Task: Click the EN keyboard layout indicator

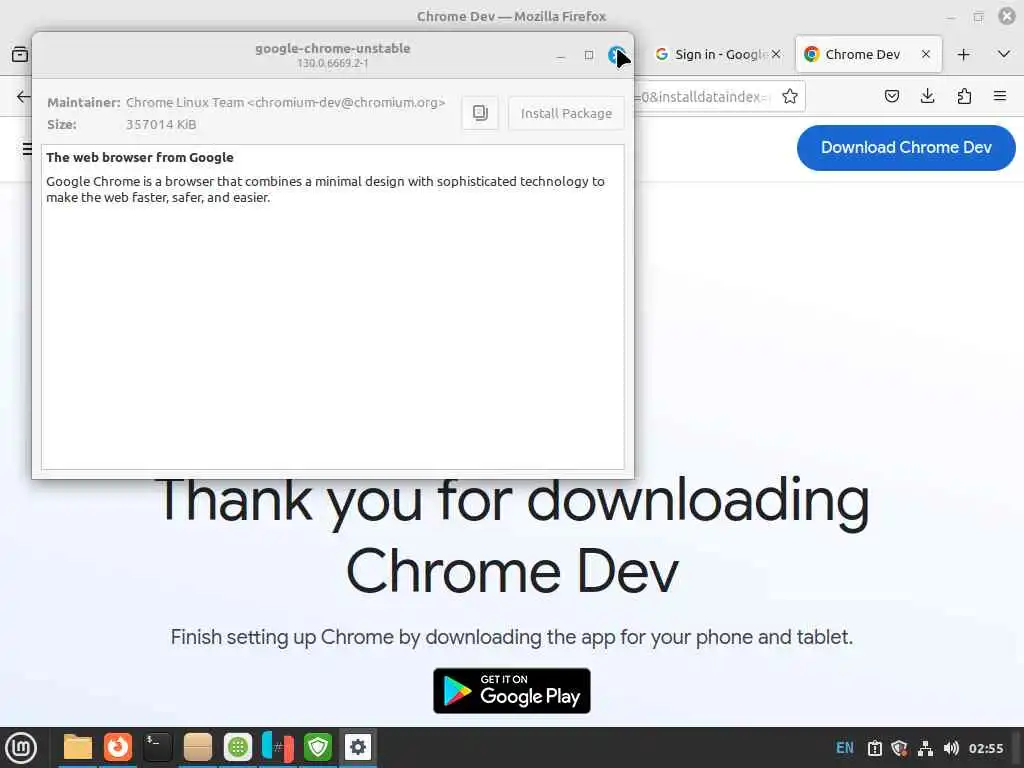Action: 844,748
